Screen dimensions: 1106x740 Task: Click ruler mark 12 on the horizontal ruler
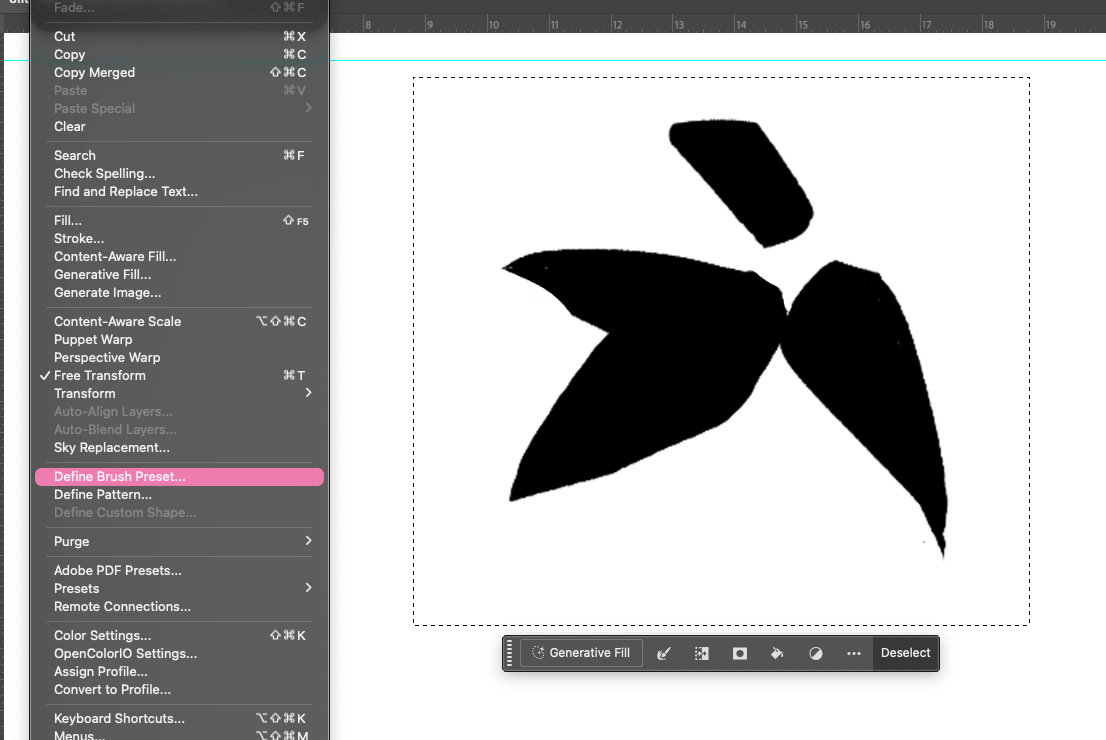click(x=618, y=25)
